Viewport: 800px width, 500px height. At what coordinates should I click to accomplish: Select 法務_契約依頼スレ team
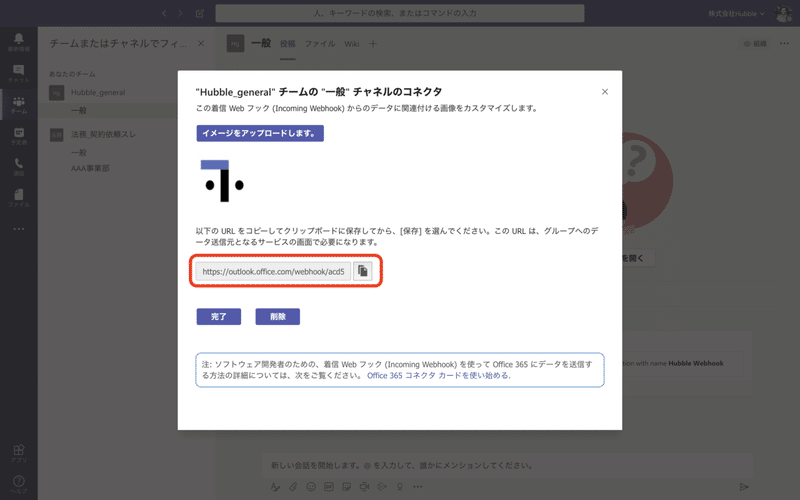104,134
